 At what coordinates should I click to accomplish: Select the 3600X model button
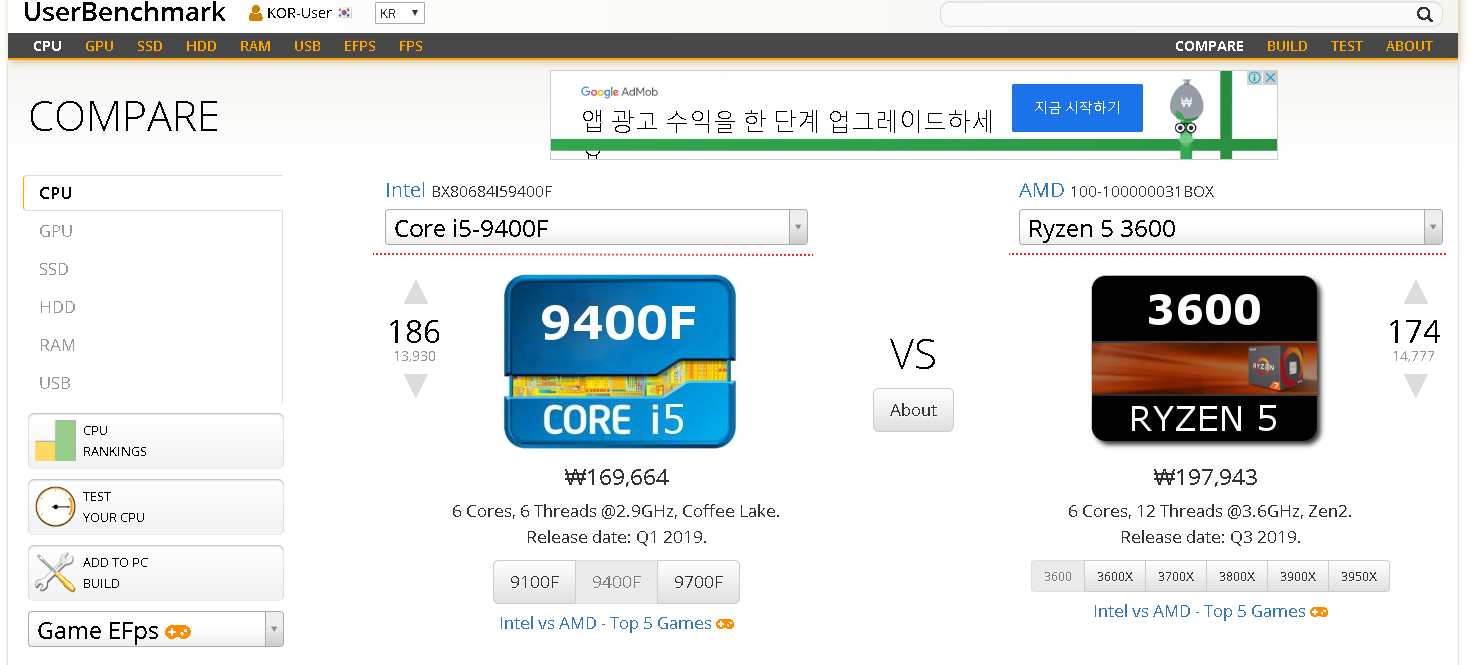pos(1115,576)
